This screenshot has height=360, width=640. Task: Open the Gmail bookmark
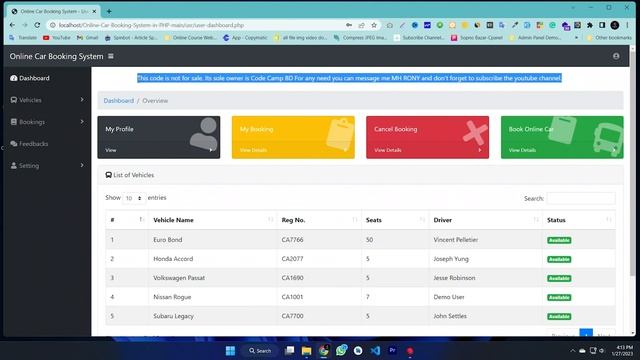pyautogui.click(x=87, y=38)
